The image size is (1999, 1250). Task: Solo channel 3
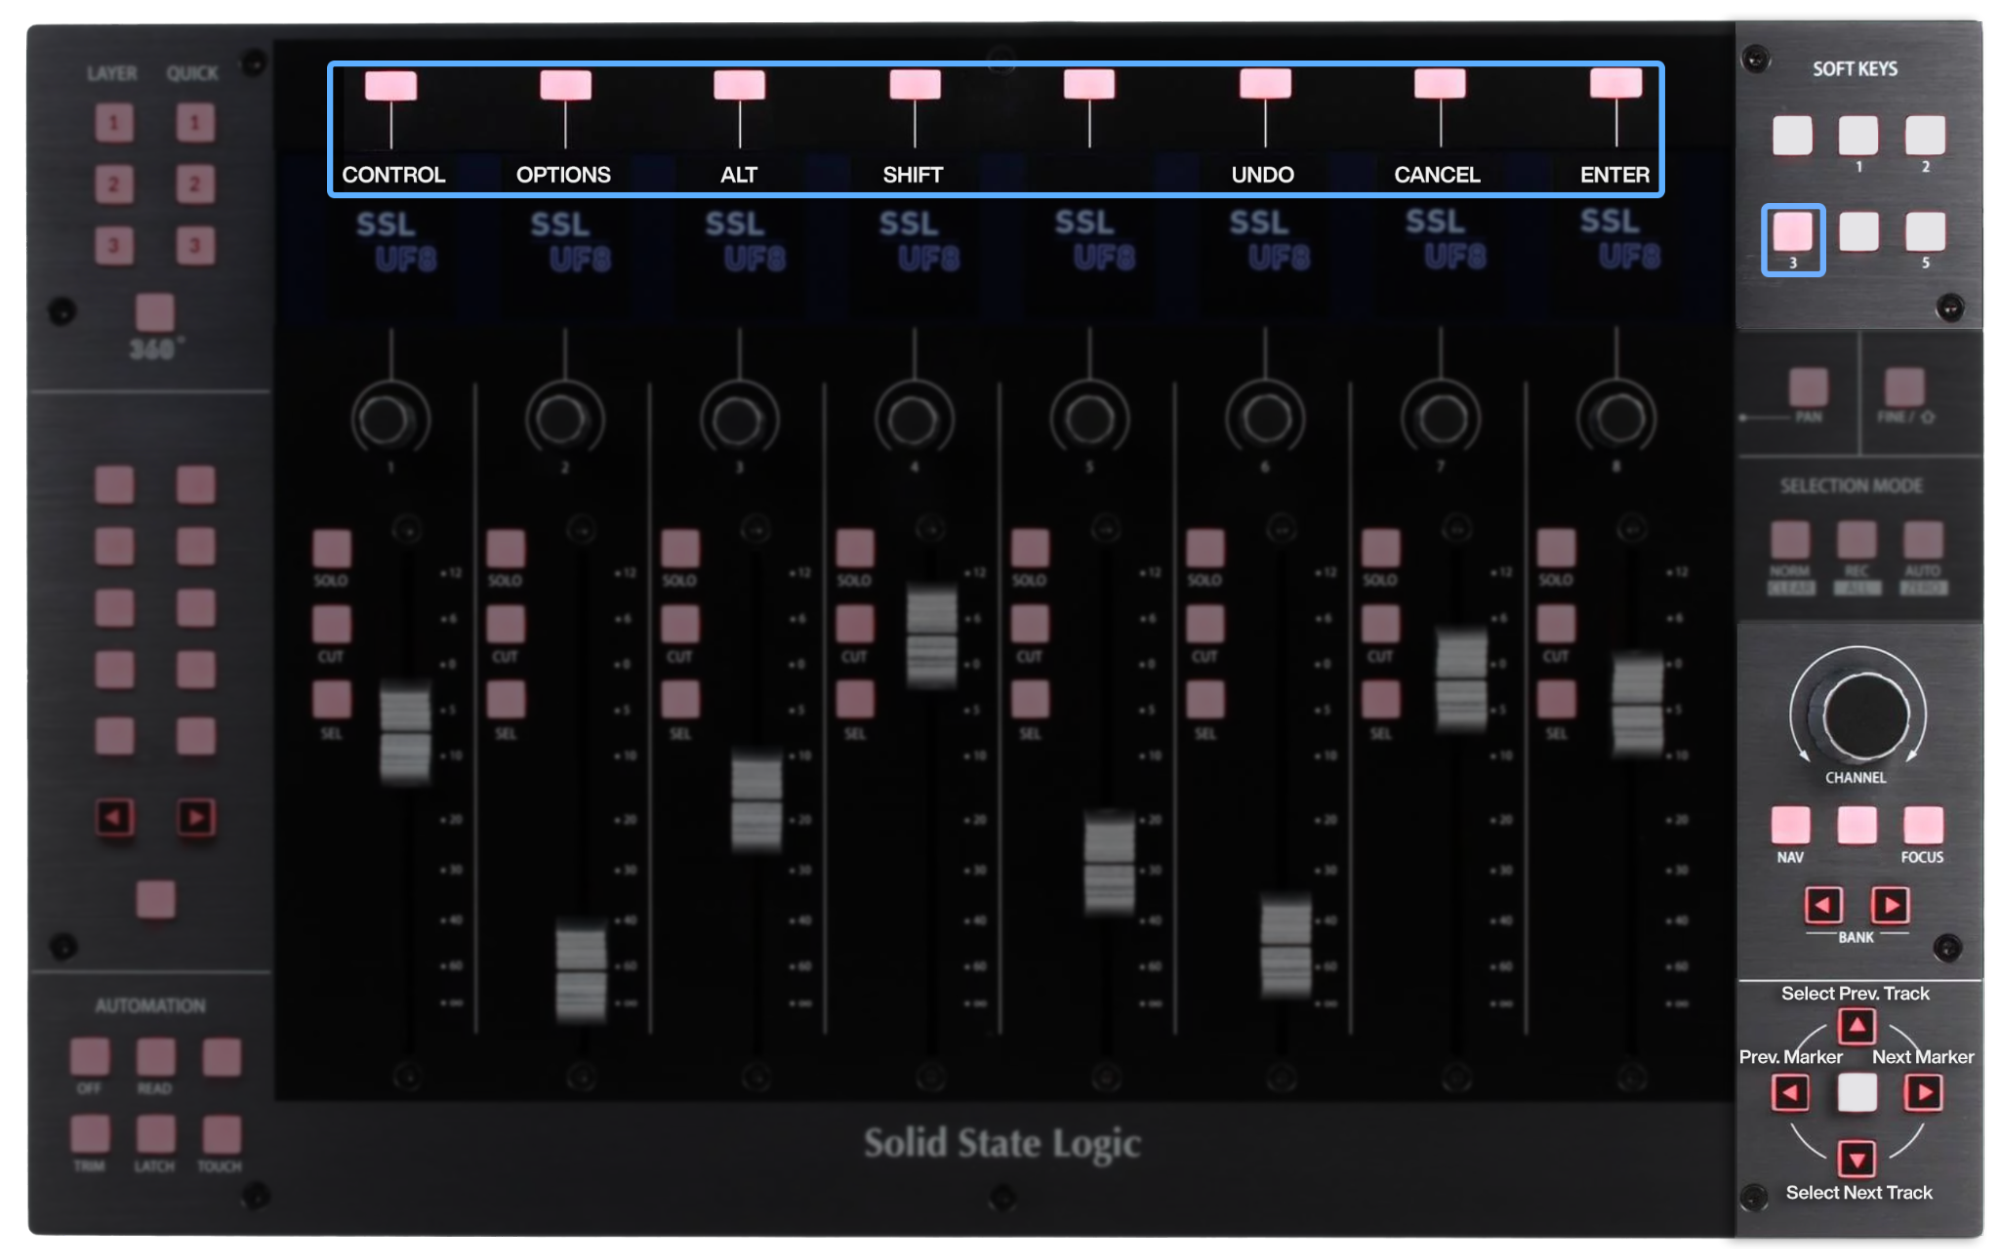point(680,549)
